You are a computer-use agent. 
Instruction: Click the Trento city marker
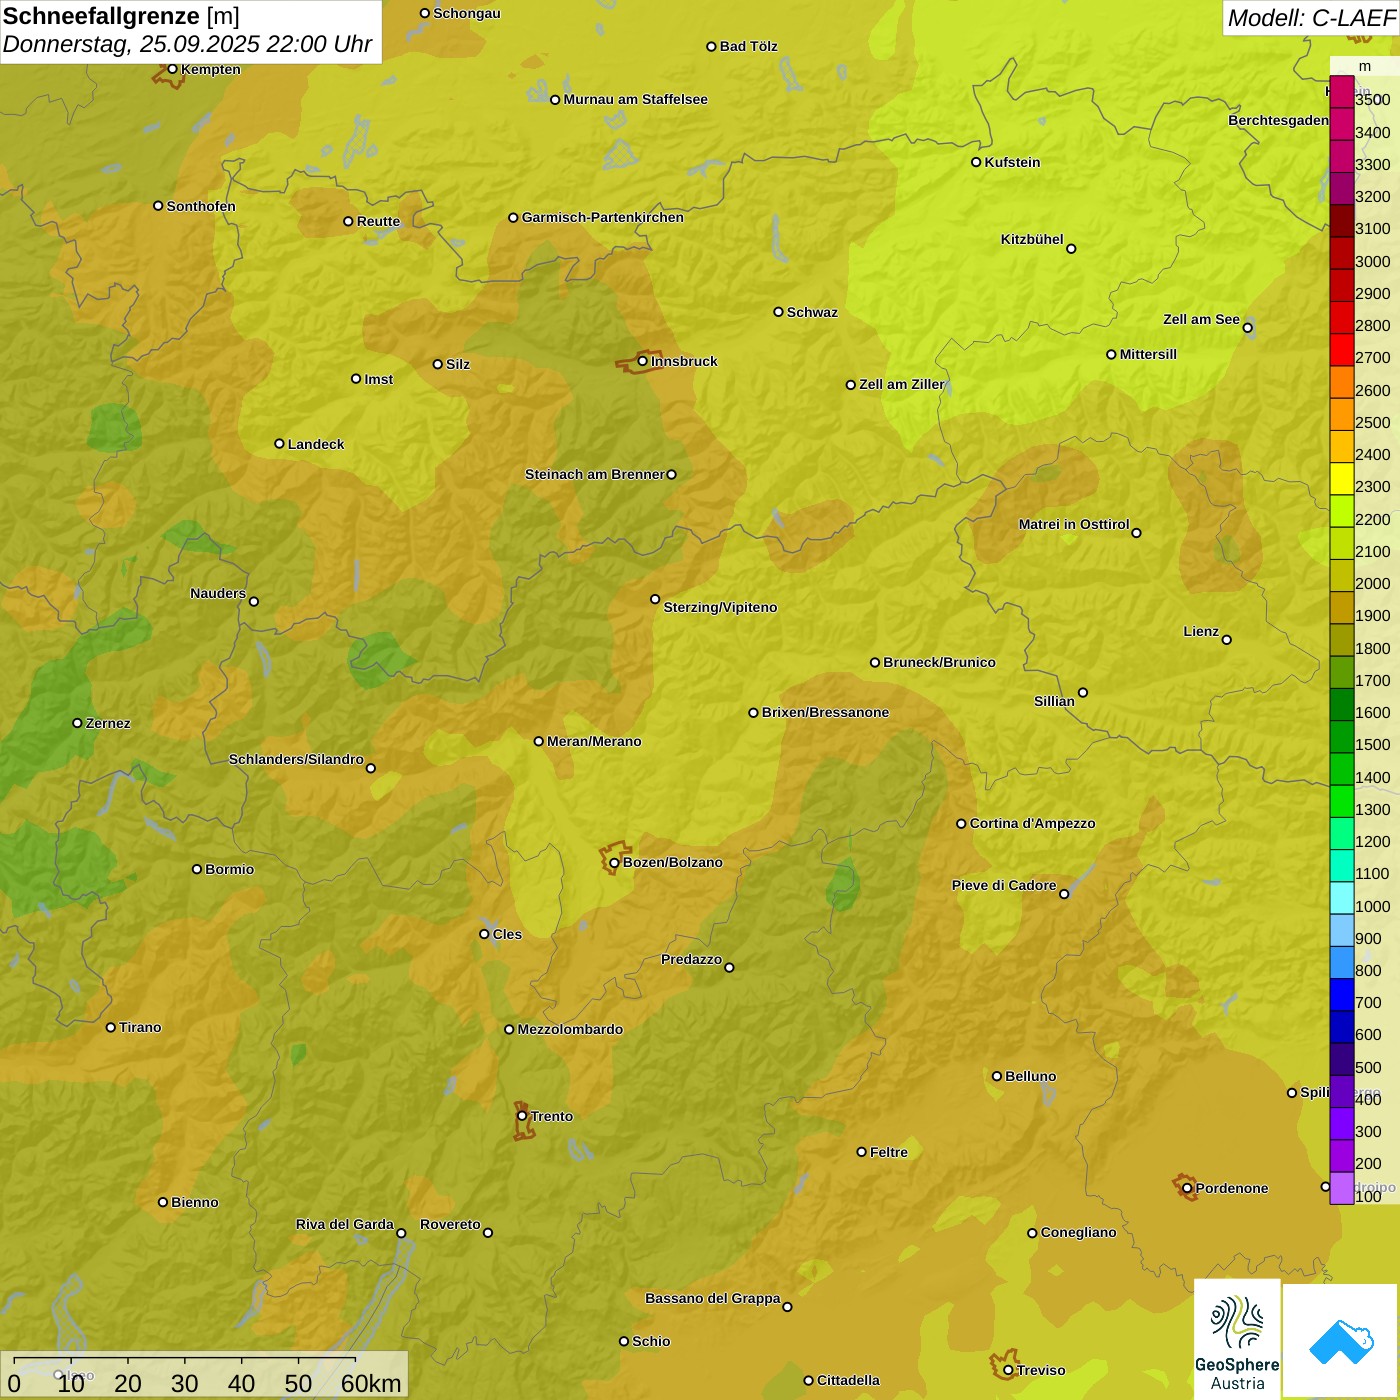522,1116
